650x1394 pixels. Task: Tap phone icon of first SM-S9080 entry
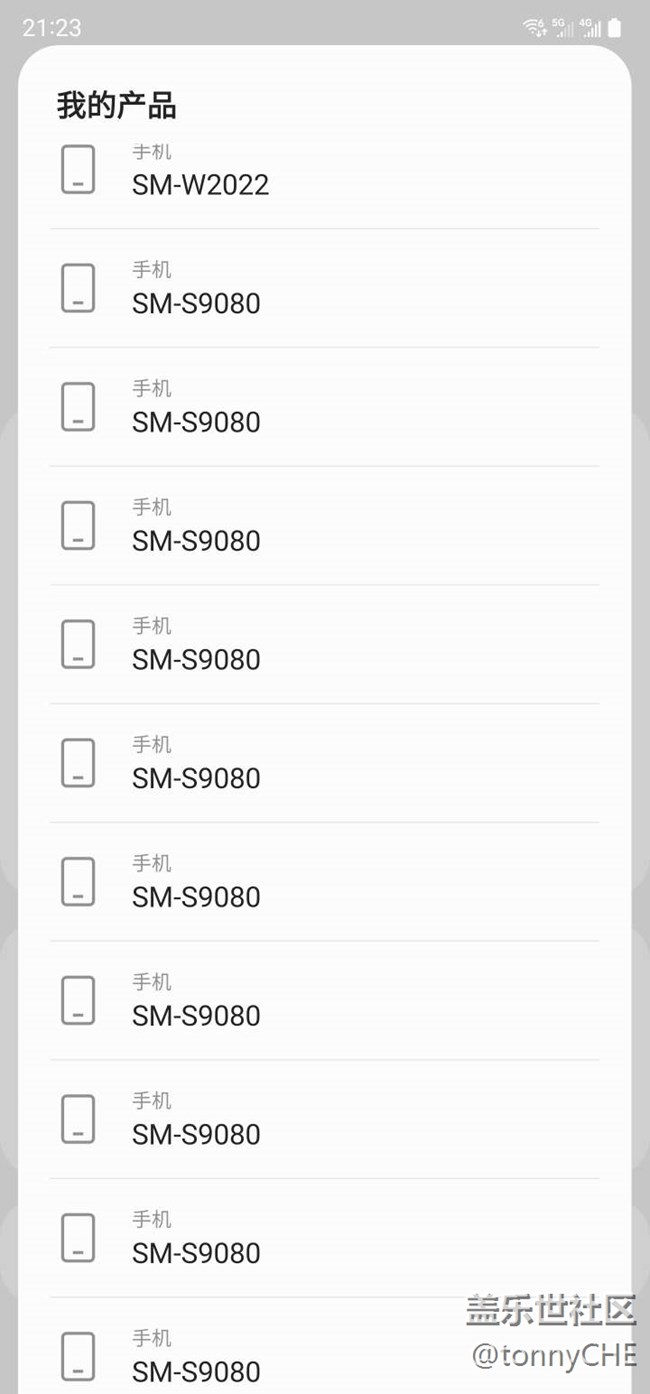point(78,288)
